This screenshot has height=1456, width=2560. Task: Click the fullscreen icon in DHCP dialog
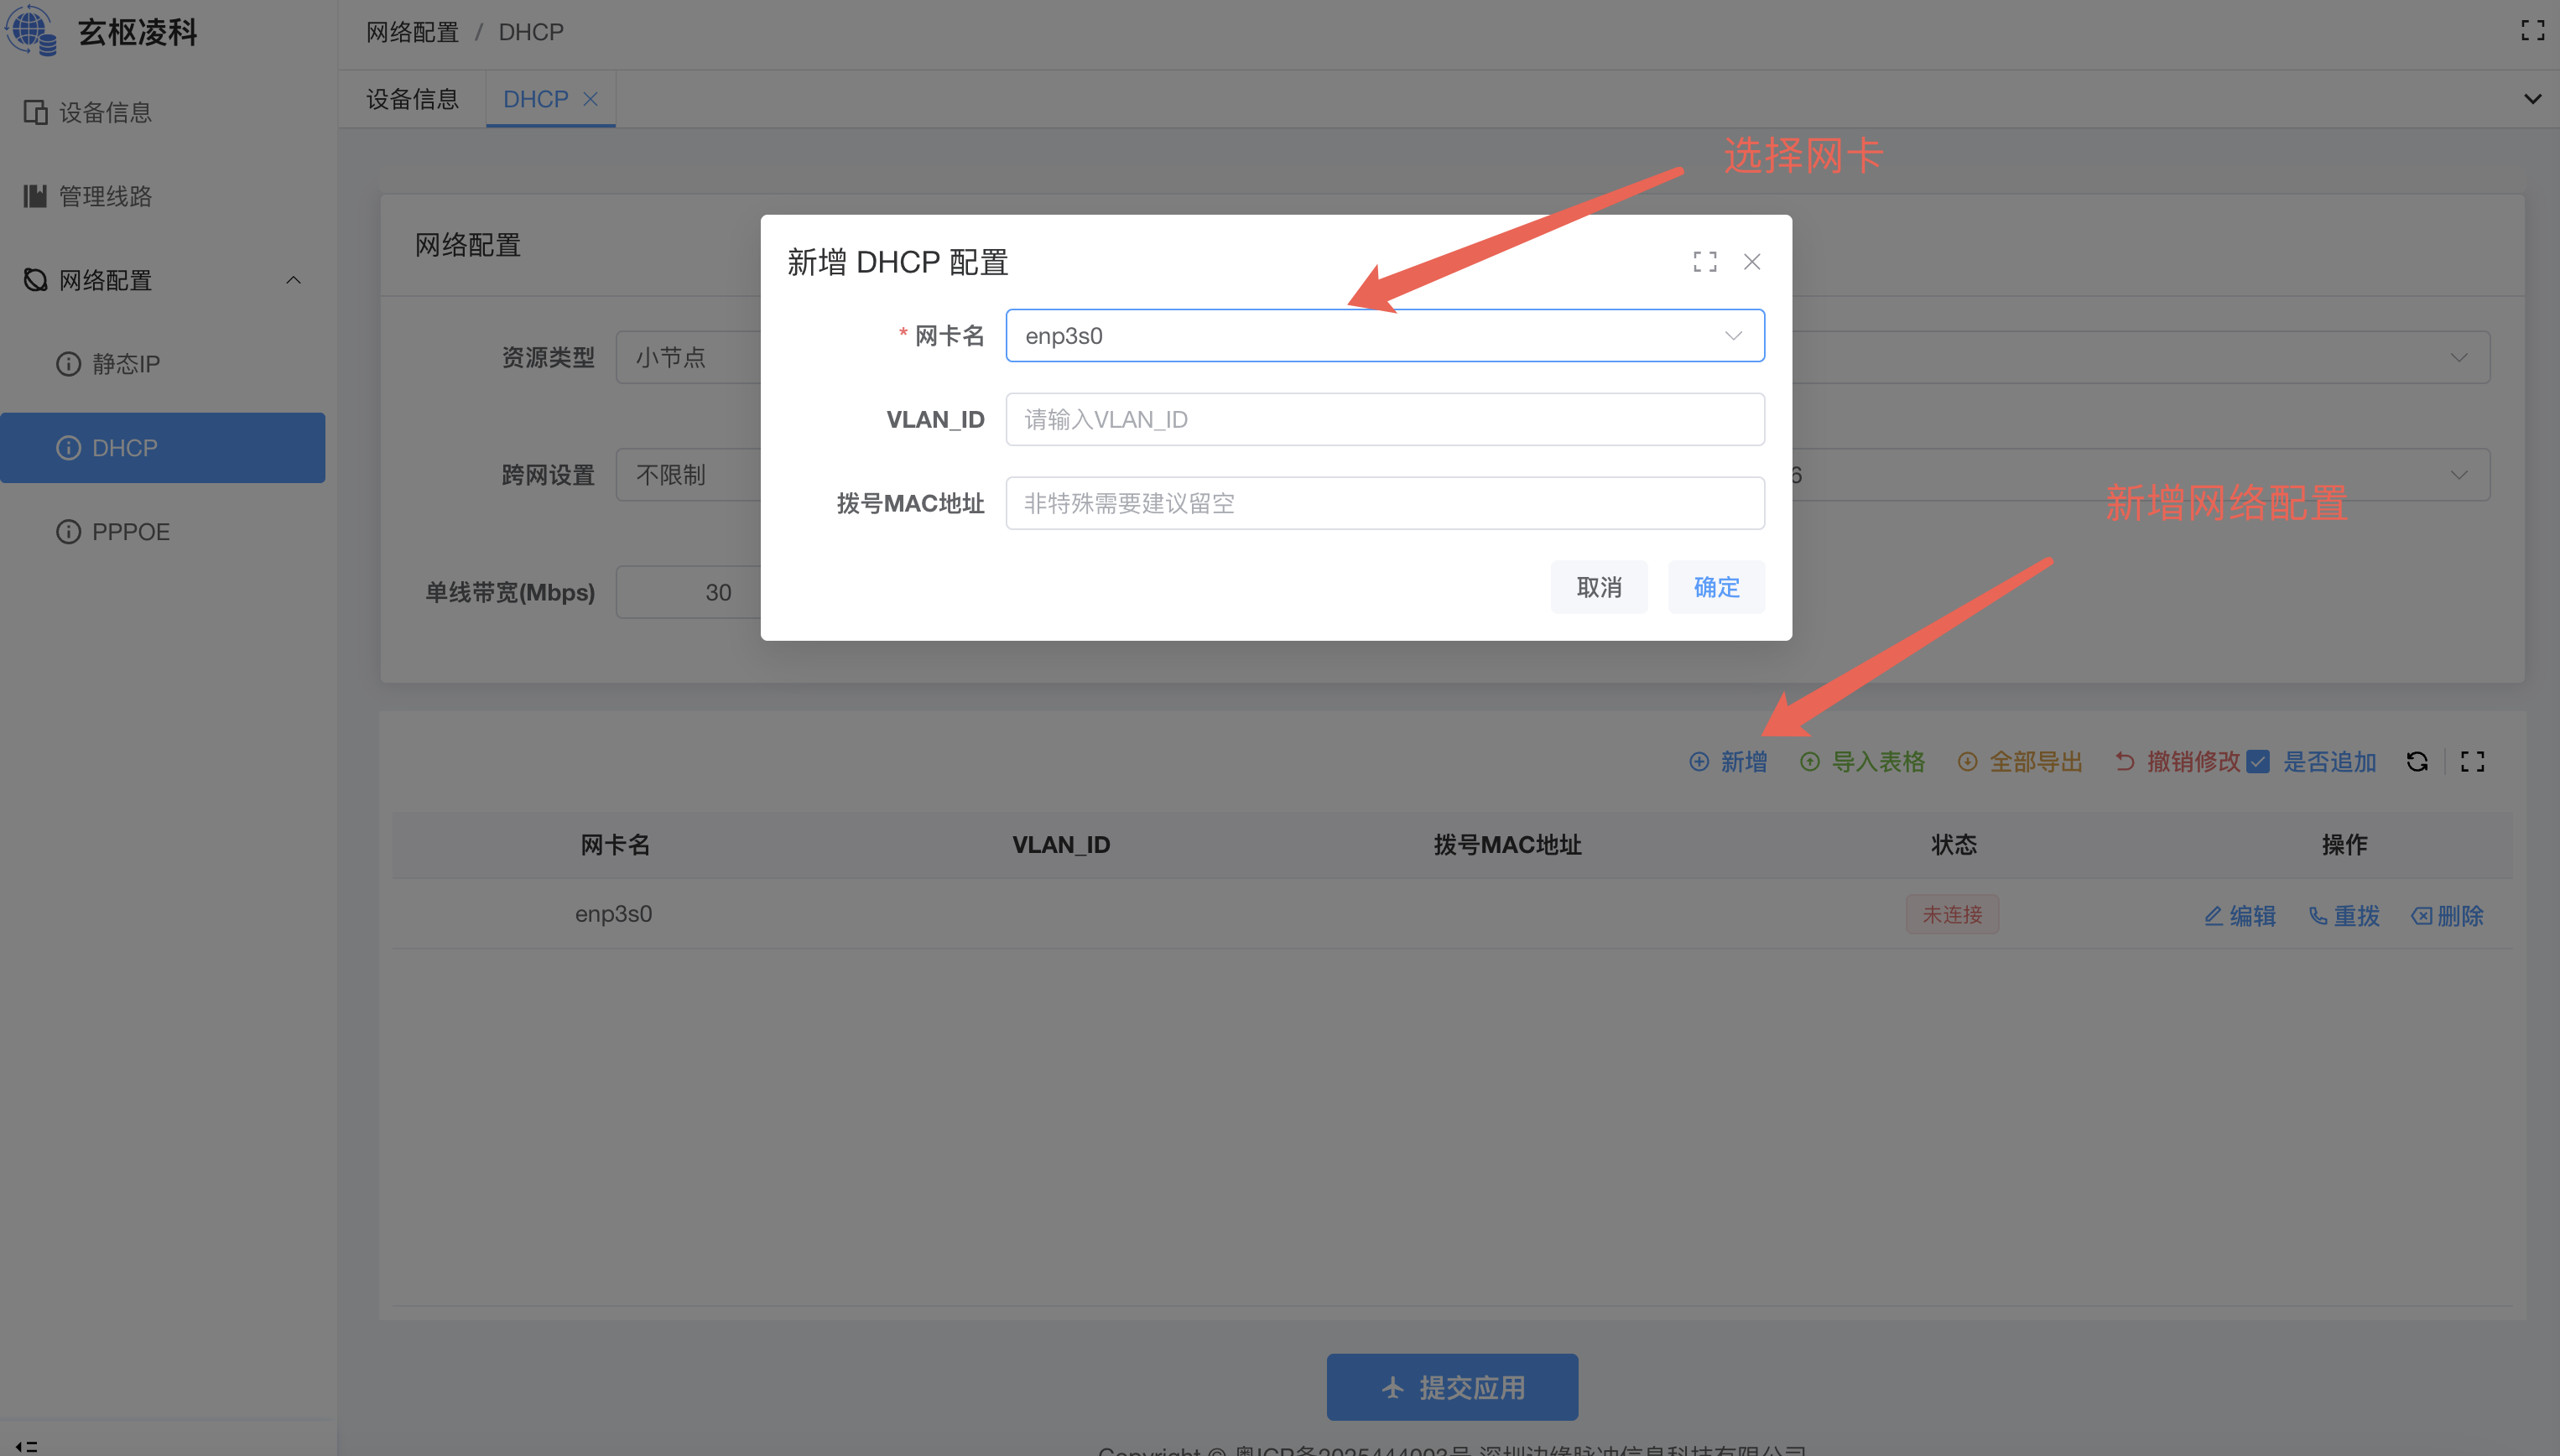point(1705,262)
